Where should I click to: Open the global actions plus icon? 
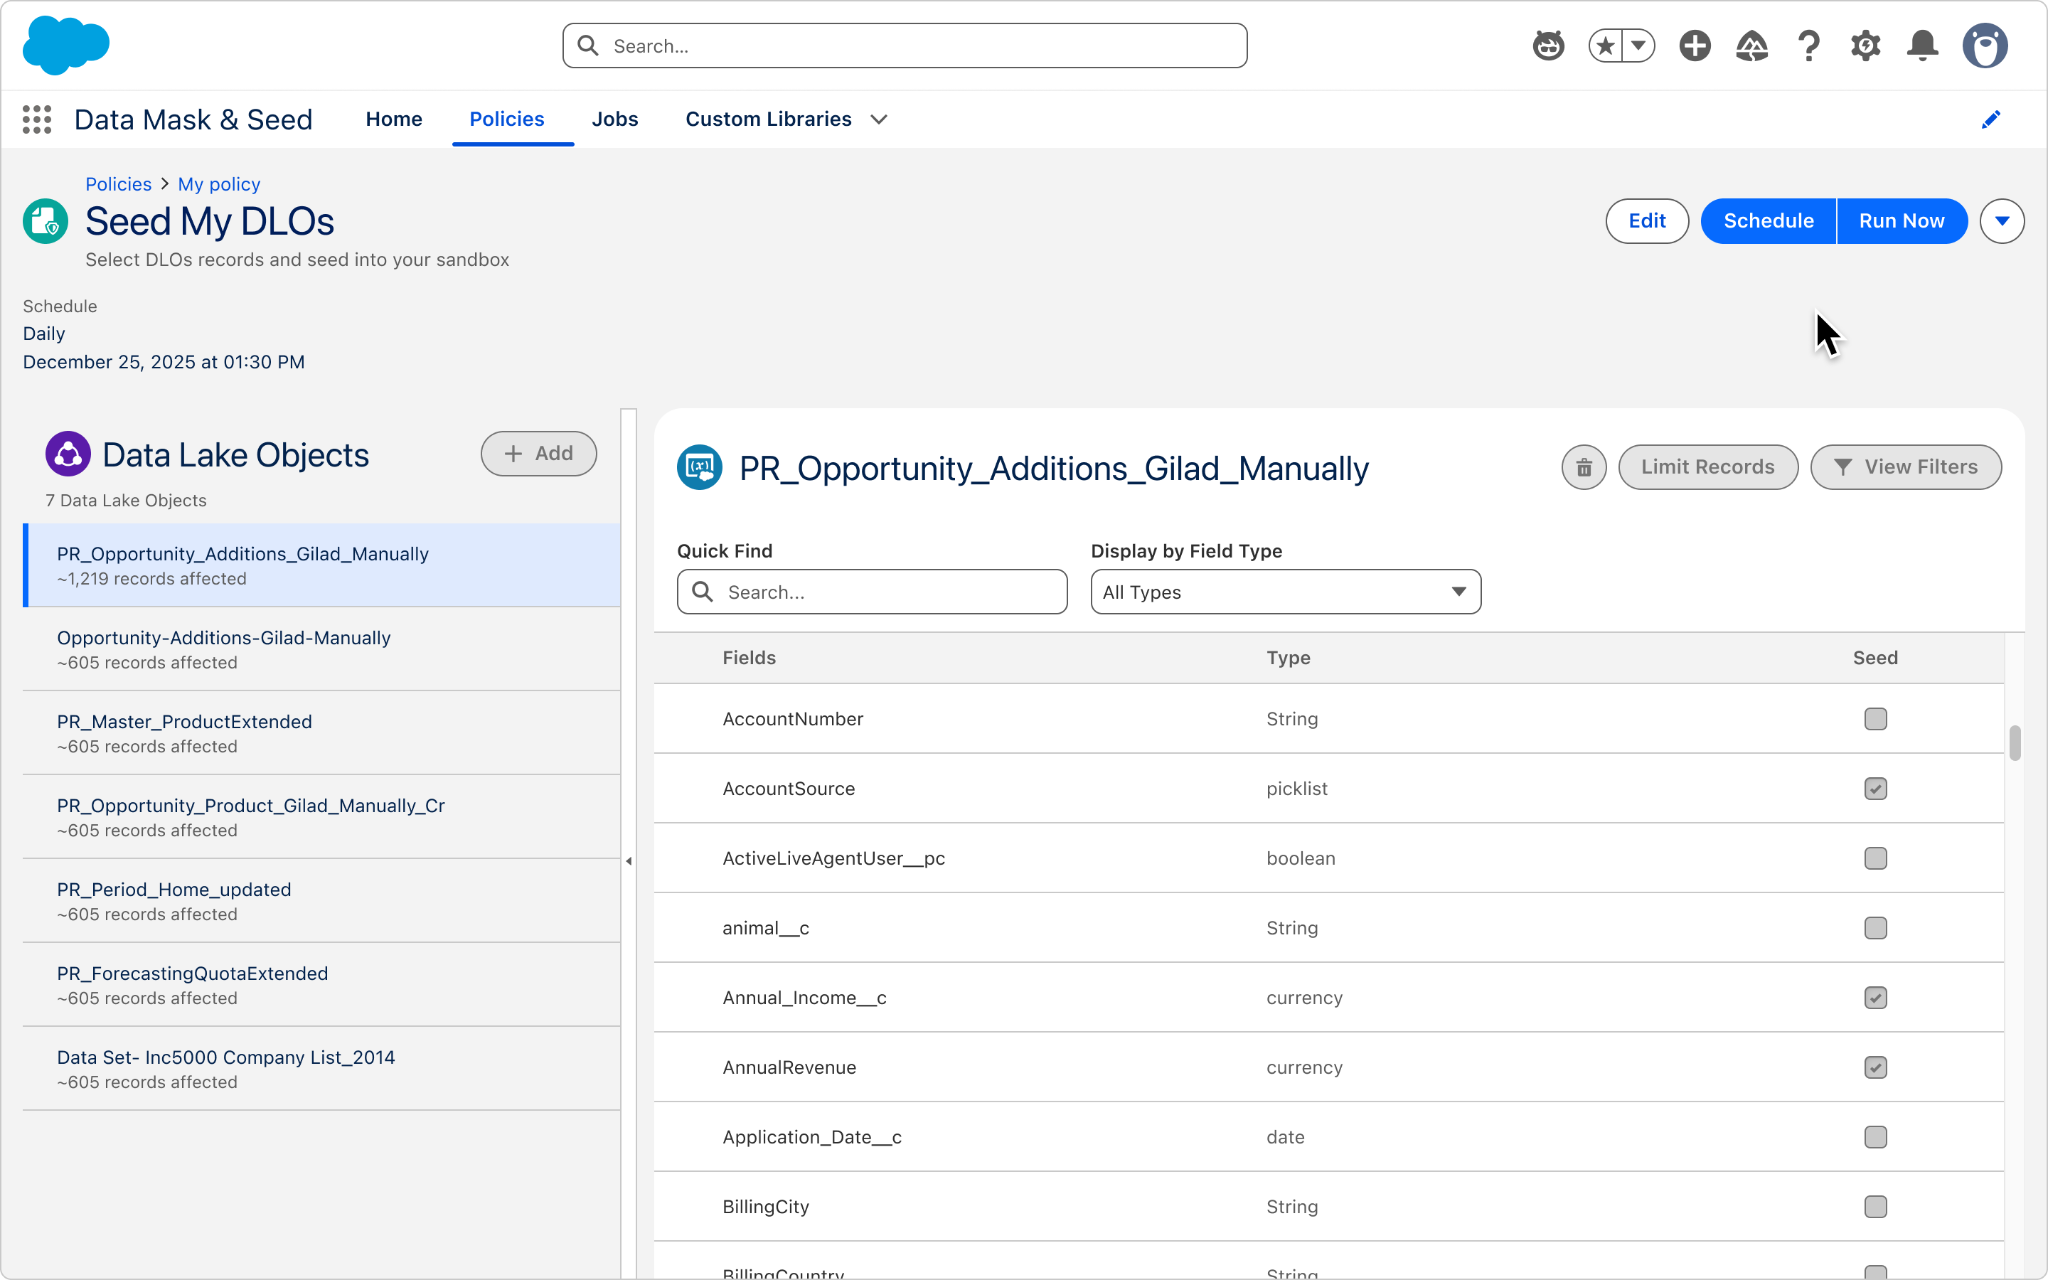click(x=1695, y=45)
